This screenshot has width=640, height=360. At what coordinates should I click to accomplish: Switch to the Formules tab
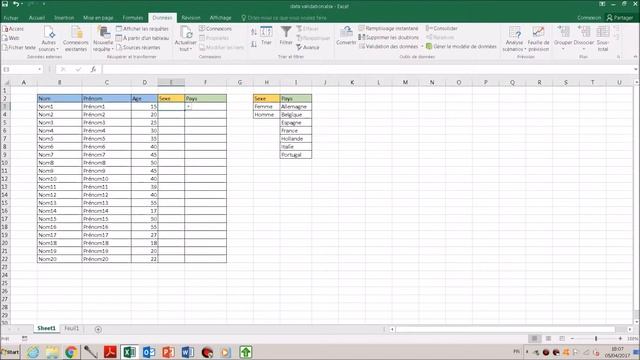pos(133,18)
